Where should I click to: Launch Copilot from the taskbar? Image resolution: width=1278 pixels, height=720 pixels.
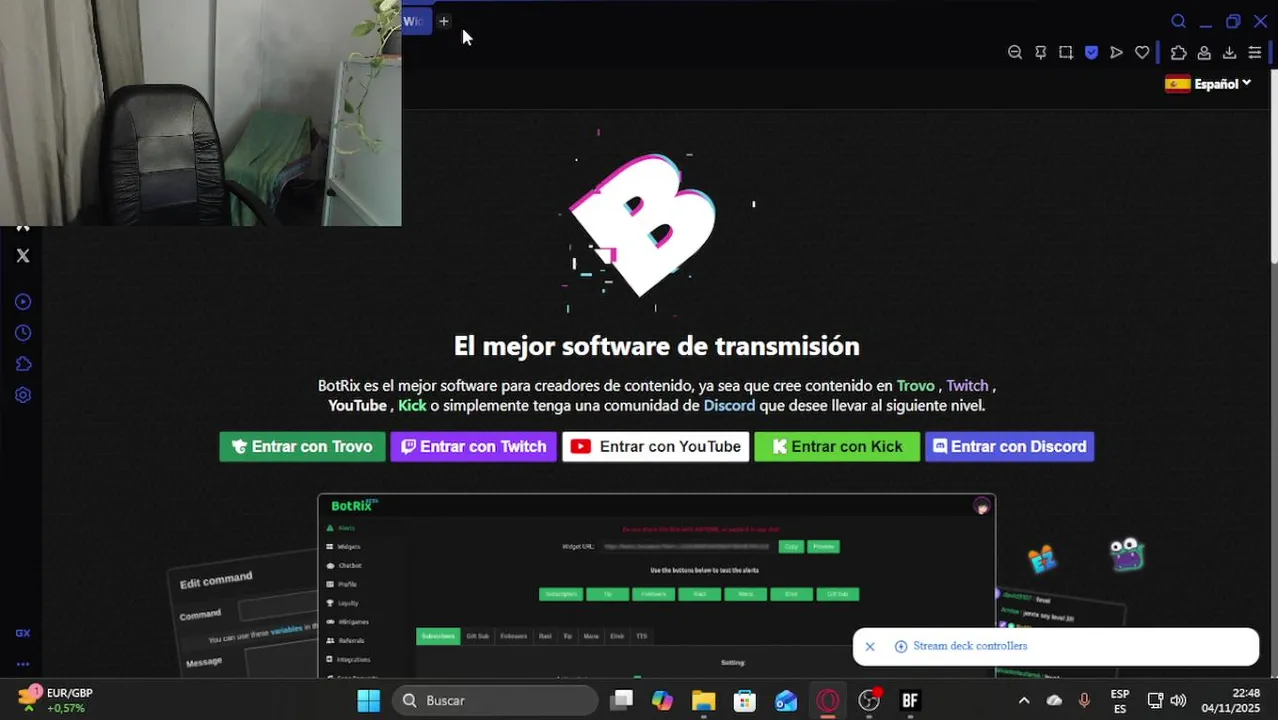click(x=662, y=701)
